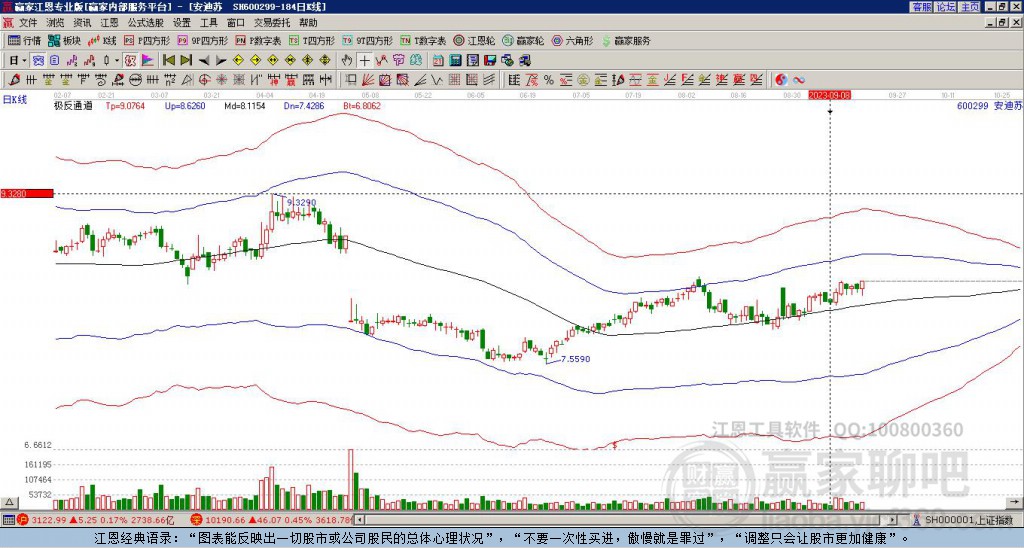
Task: Expand volume panel with triangle button
Action: tap(9, 502)
